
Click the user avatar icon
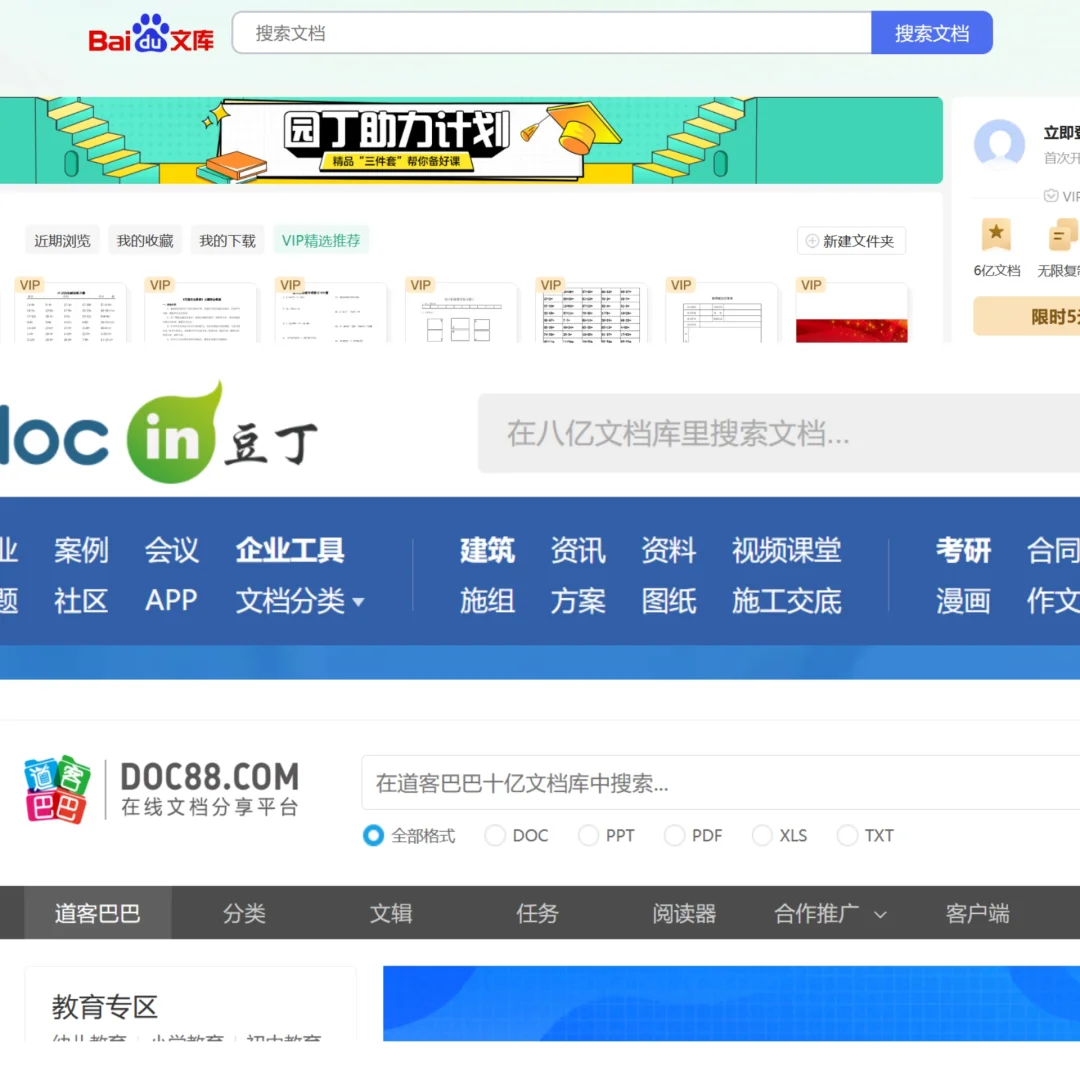[999, 144]
